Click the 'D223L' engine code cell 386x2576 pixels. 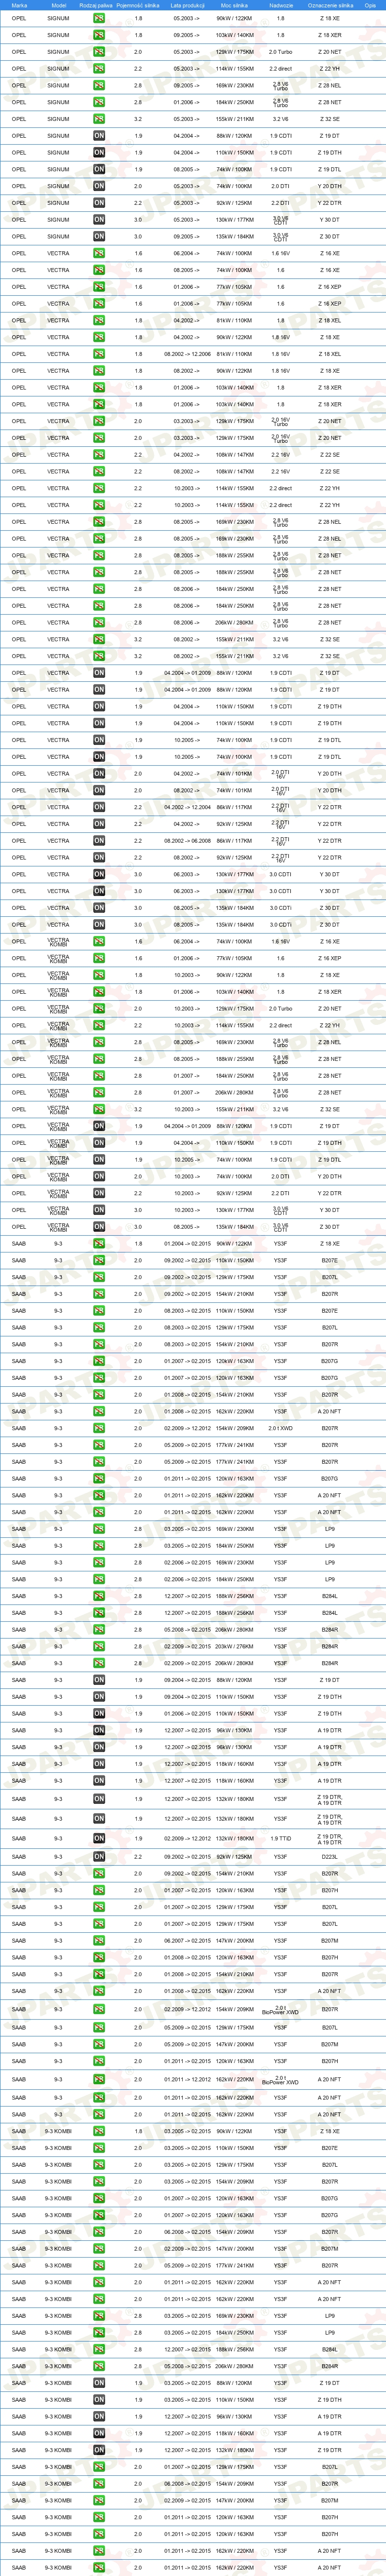coord(330,1856)
